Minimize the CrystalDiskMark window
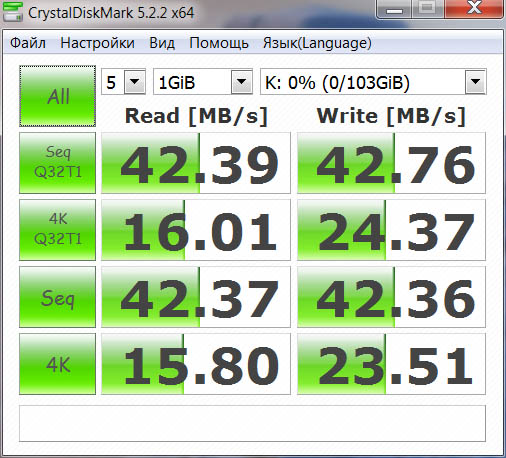 click(394, 9)
